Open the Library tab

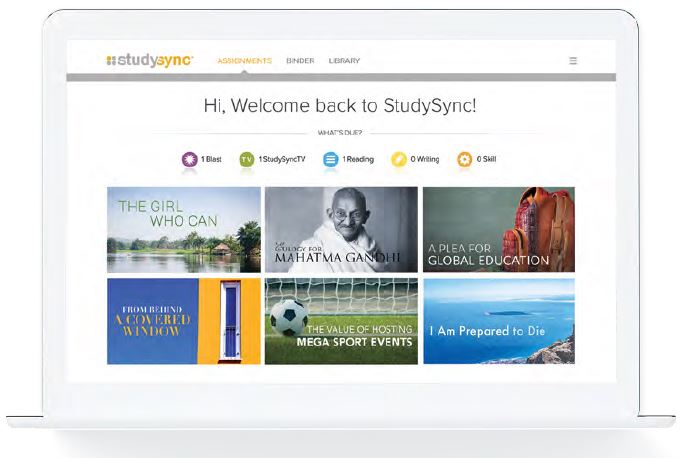pos(344,61)
